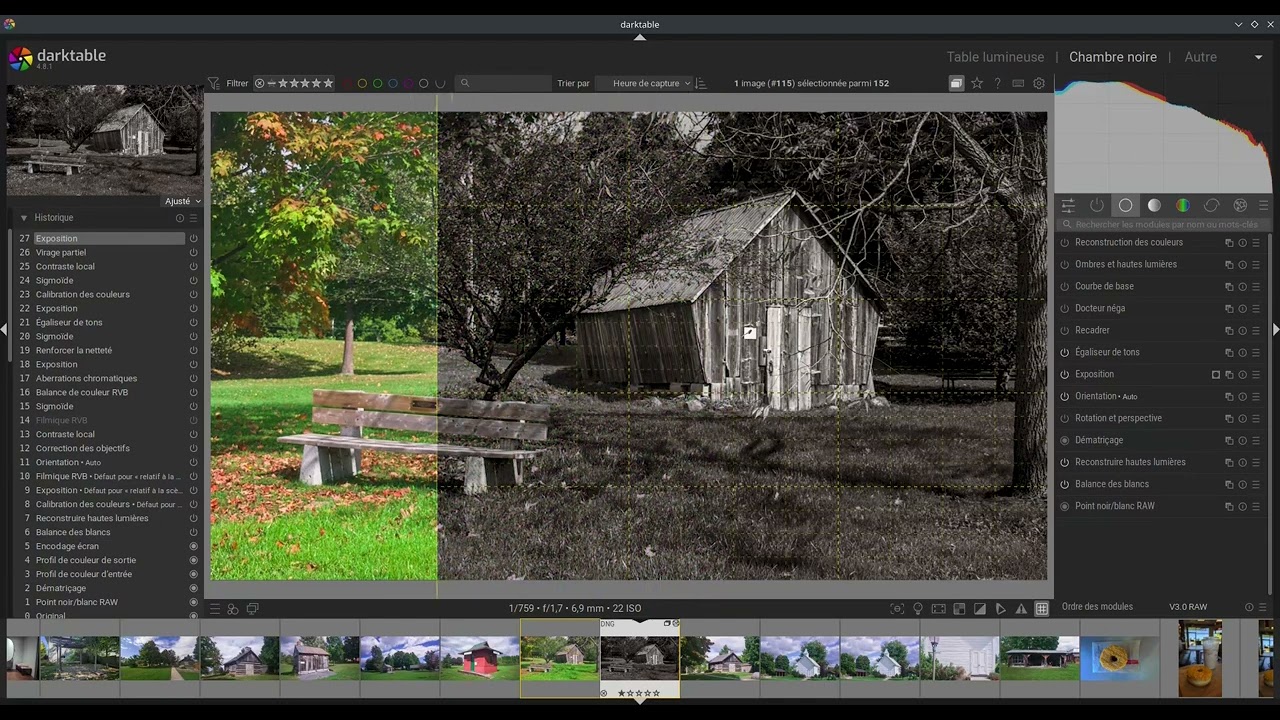Reset Courbe de base module parameters
Image resolution: width=1280 pixels, height=720 pixels.
tap(1242, 286)
